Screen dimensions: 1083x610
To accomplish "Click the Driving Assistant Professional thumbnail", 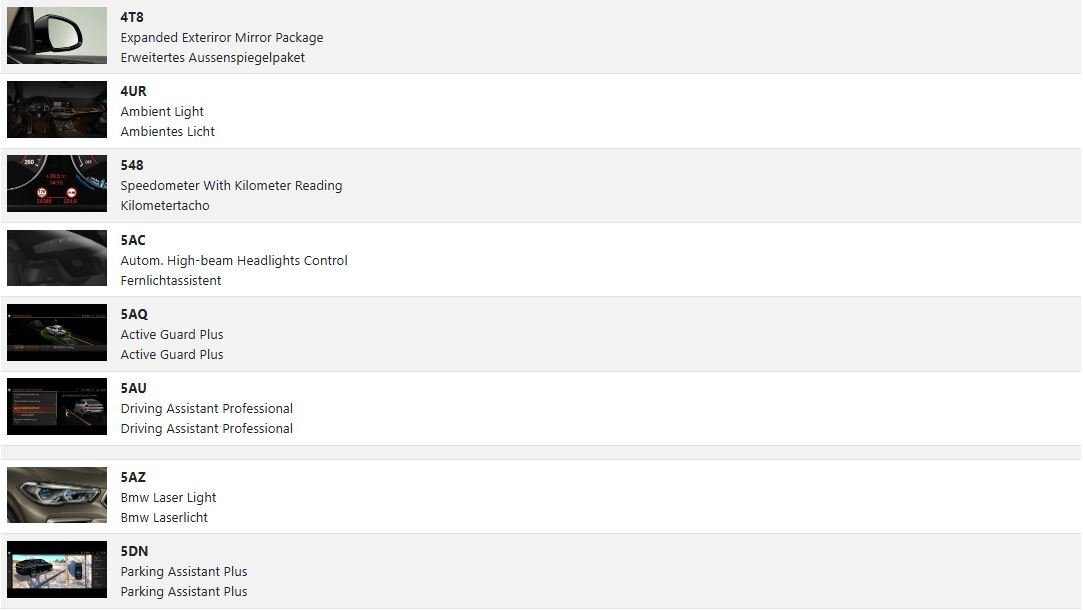I will 57,407.
